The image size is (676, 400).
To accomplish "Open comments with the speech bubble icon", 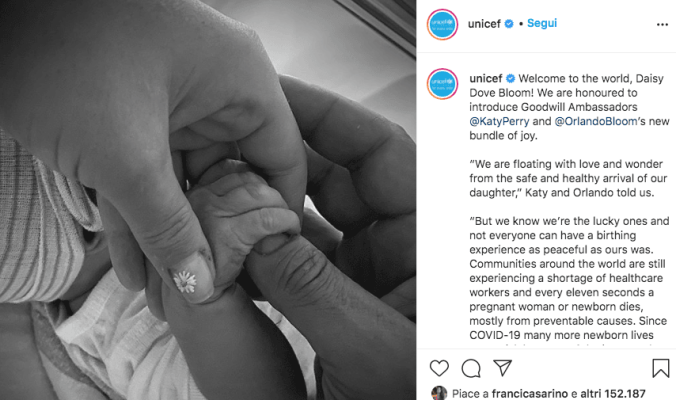I will 471,368.
